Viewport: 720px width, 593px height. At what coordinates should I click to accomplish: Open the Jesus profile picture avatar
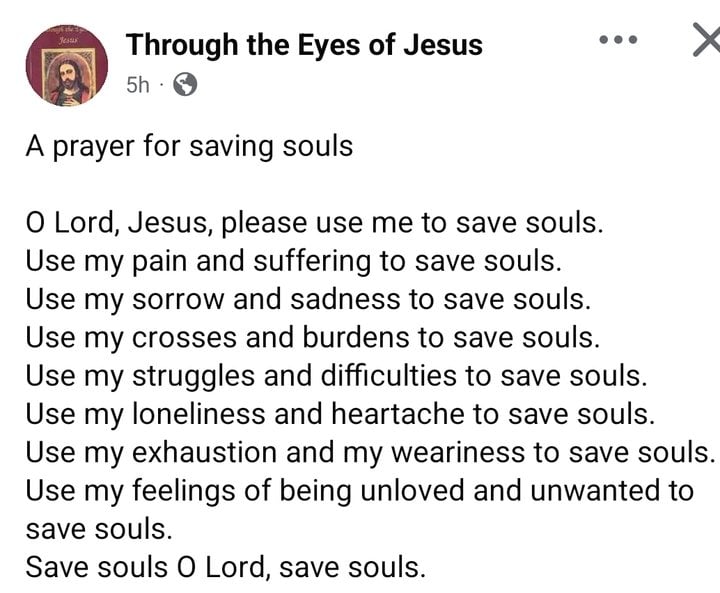click(x=67, y=65)
